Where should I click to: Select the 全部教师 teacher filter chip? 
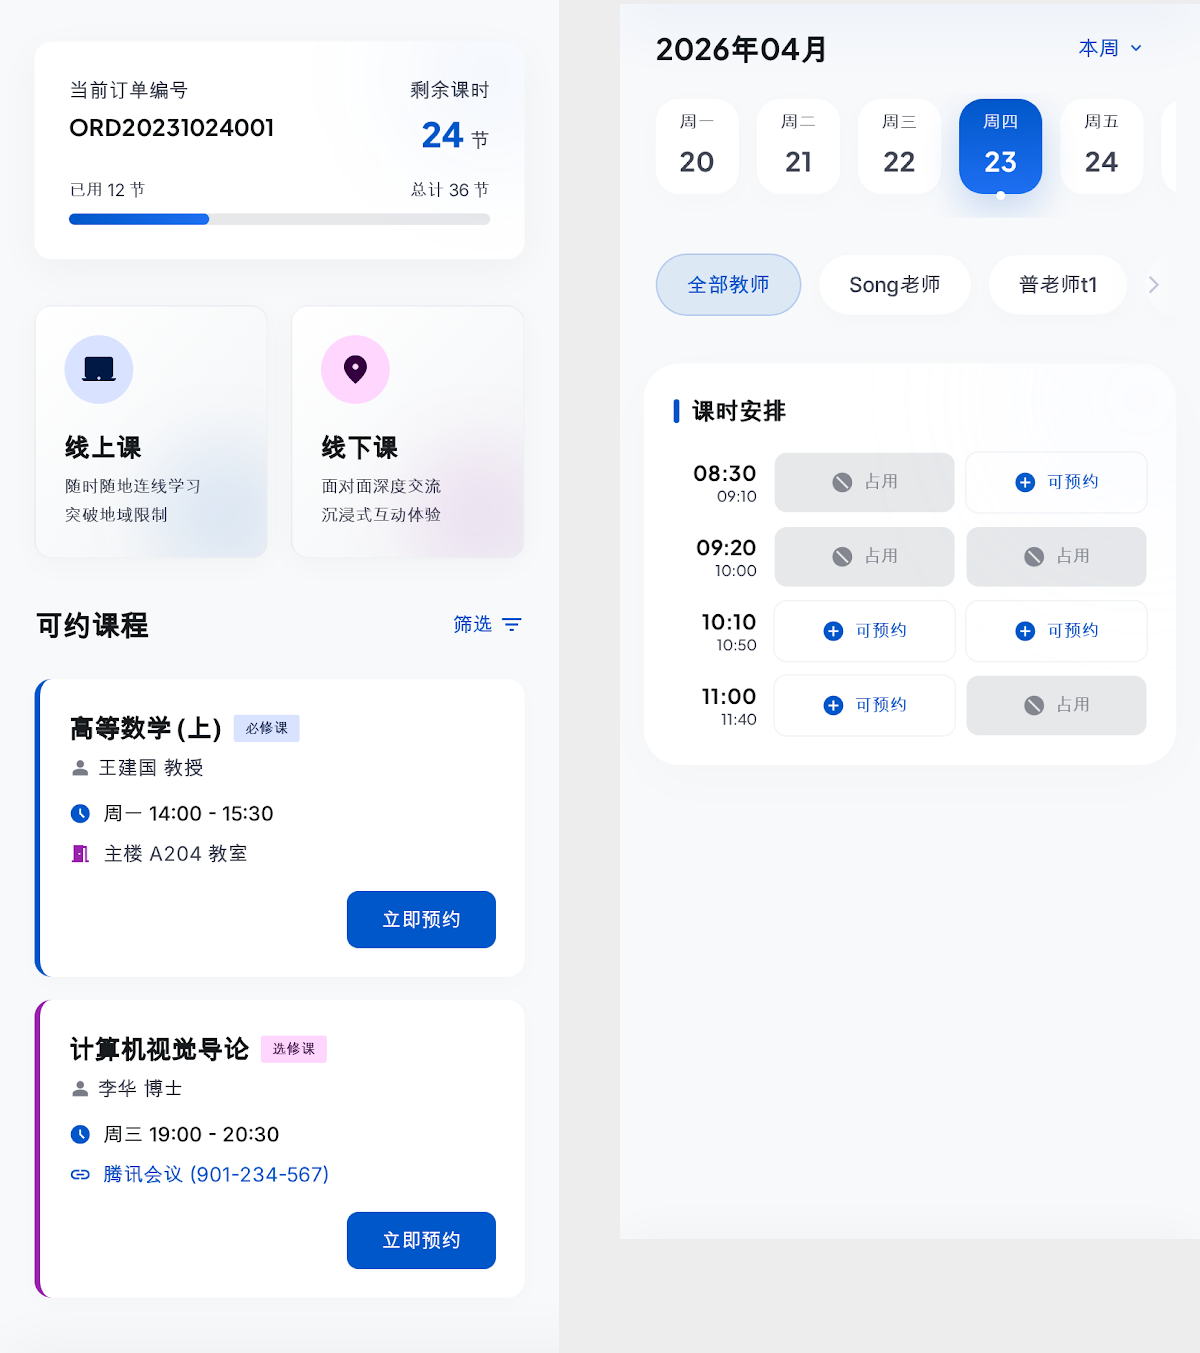click(x=728, y=285)
